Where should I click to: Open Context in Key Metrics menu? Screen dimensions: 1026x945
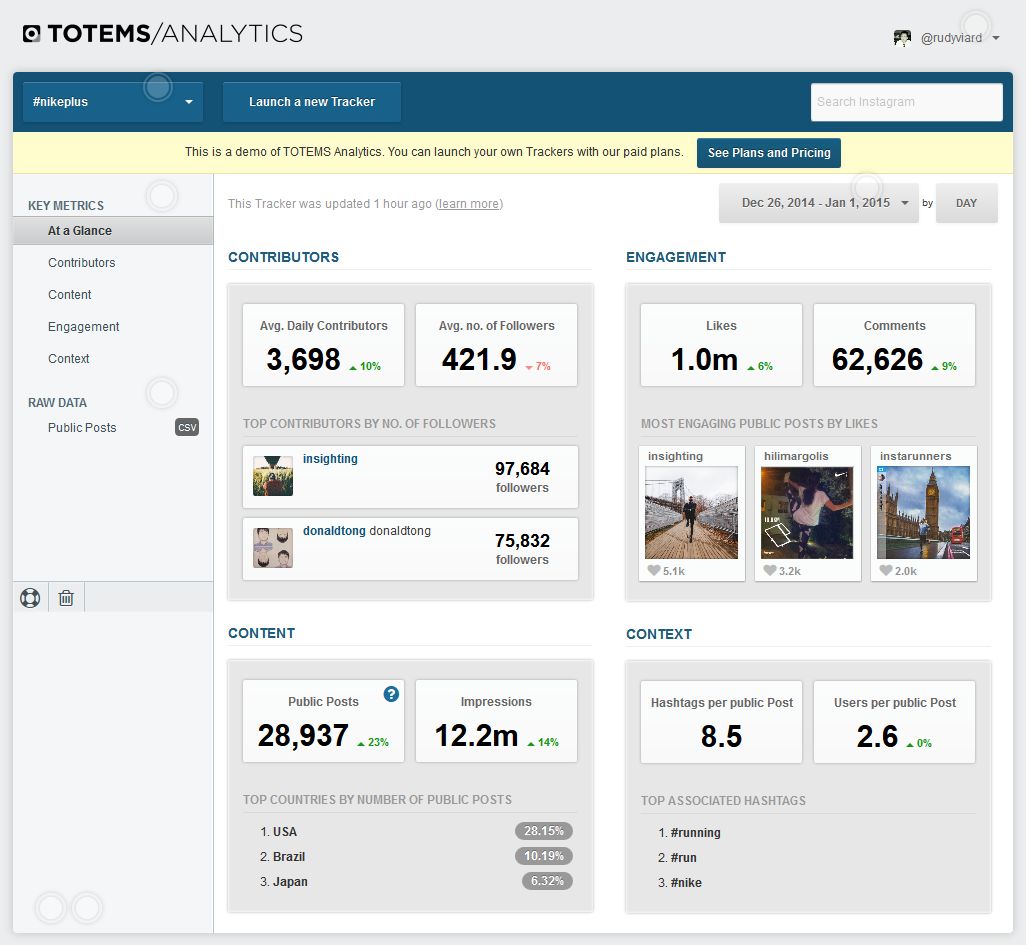68,359
